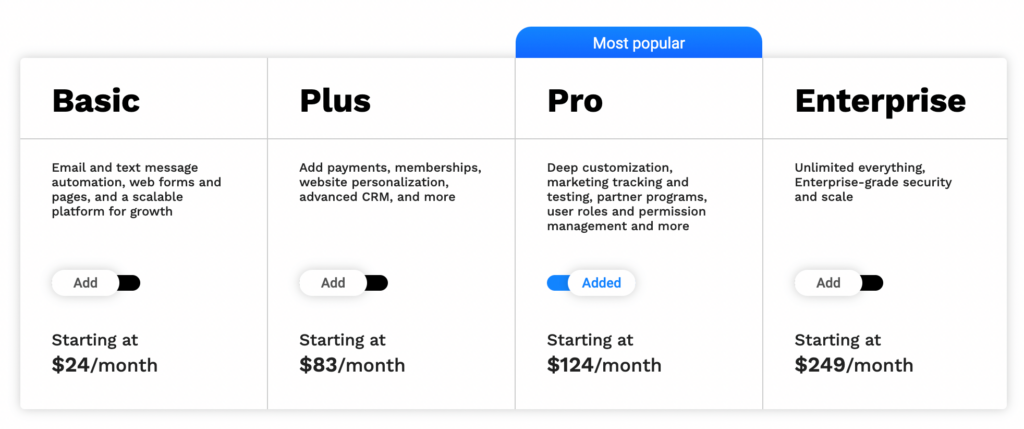This screenshot has height=429, width=1024.
Task: Click the Pro description about deep customization
Action: pyautogui.click(x=628, y=197)
